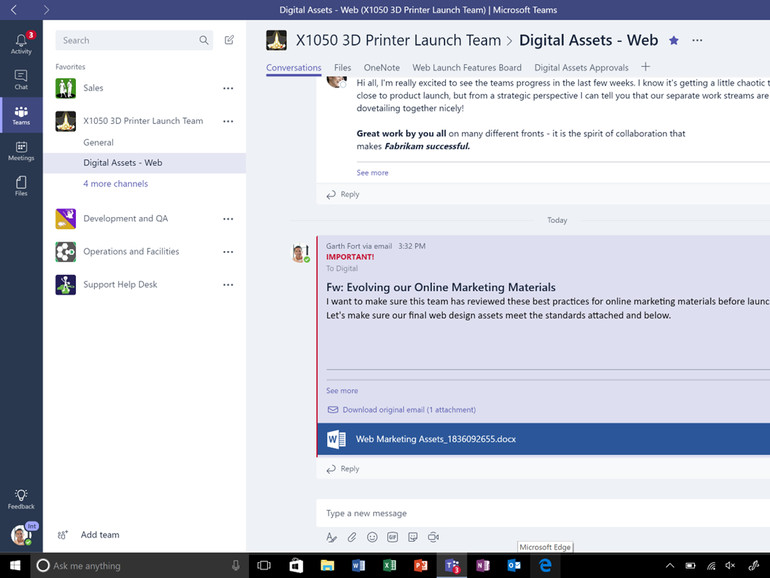Screen dimensions: 770x578
Task: Start a new chat with compose icon
Action: pyautogui.click(x=229, y=40)
